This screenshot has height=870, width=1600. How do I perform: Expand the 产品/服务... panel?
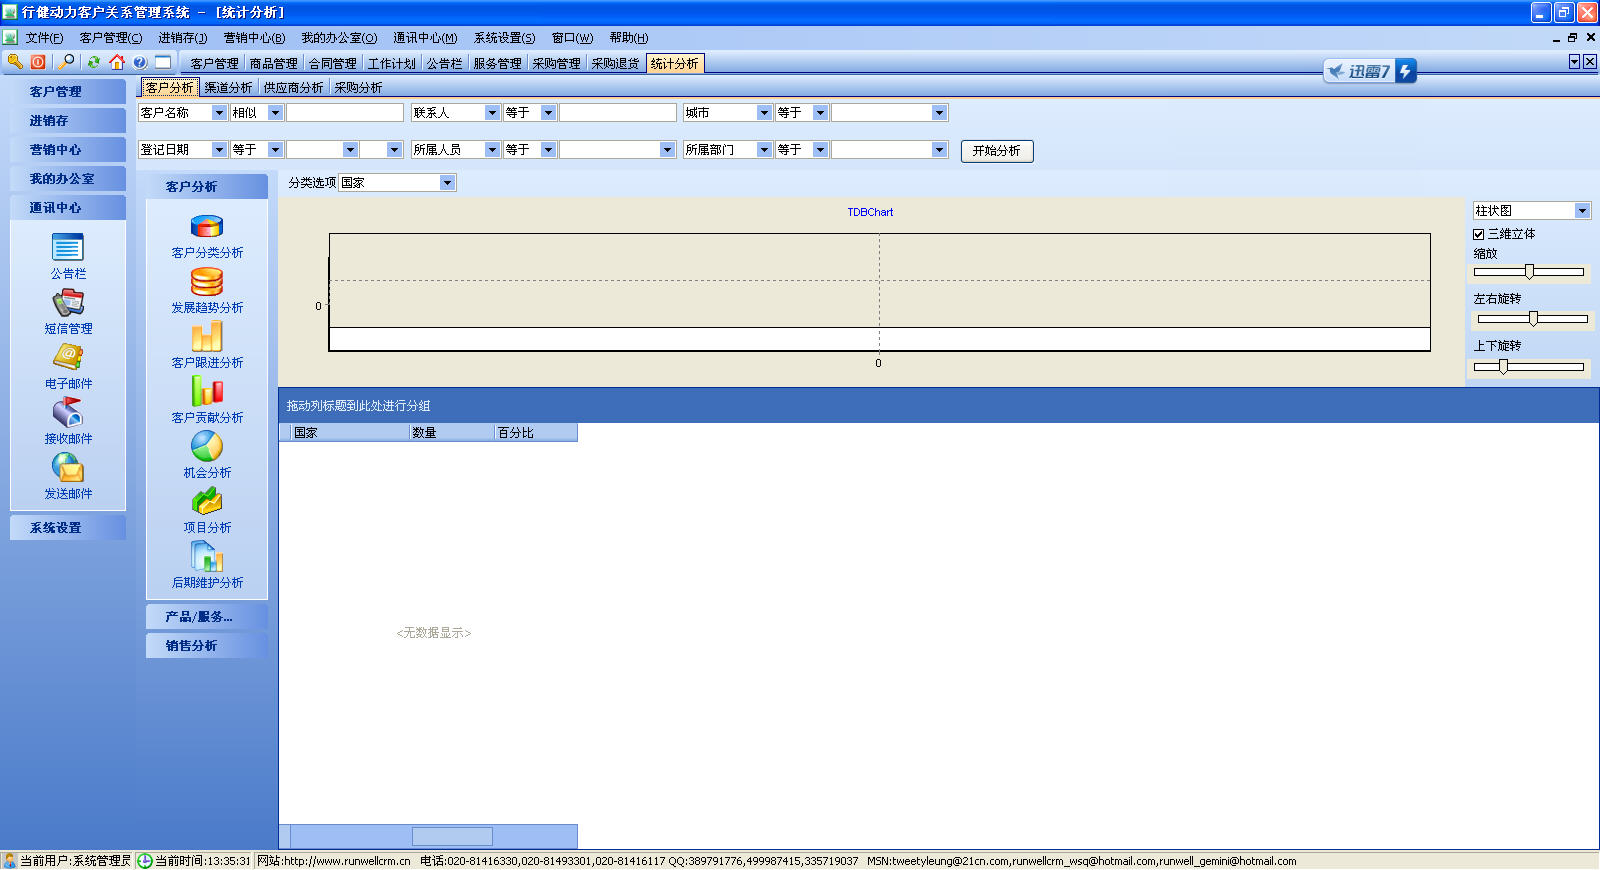click(207, 617)
